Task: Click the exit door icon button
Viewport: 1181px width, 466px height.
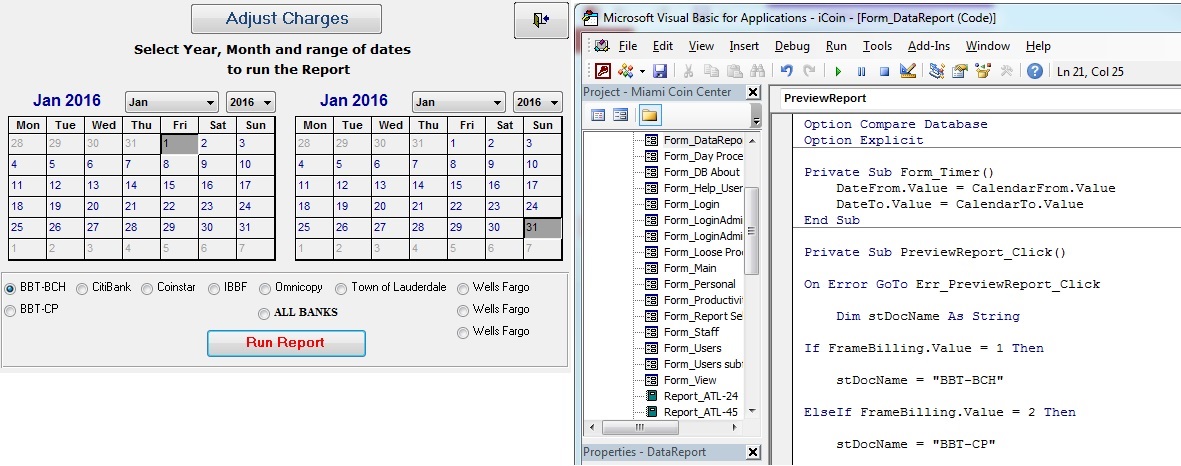Action: coord(541,20)
